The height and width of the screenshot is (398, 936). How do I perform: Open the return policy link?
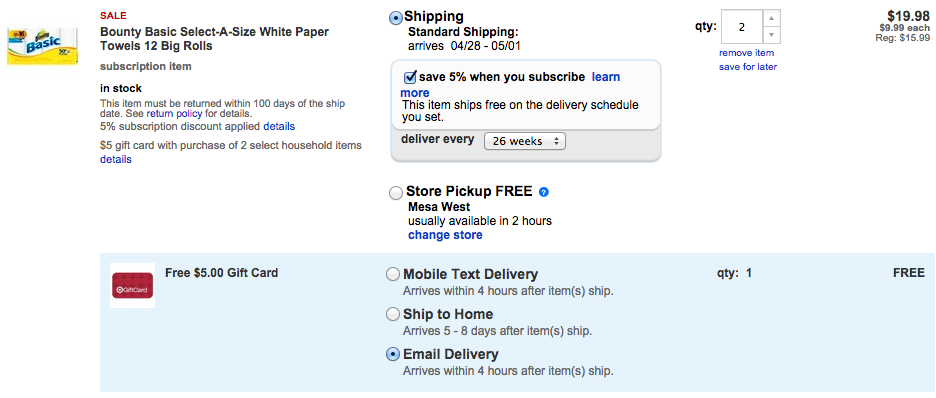point(174,113)
